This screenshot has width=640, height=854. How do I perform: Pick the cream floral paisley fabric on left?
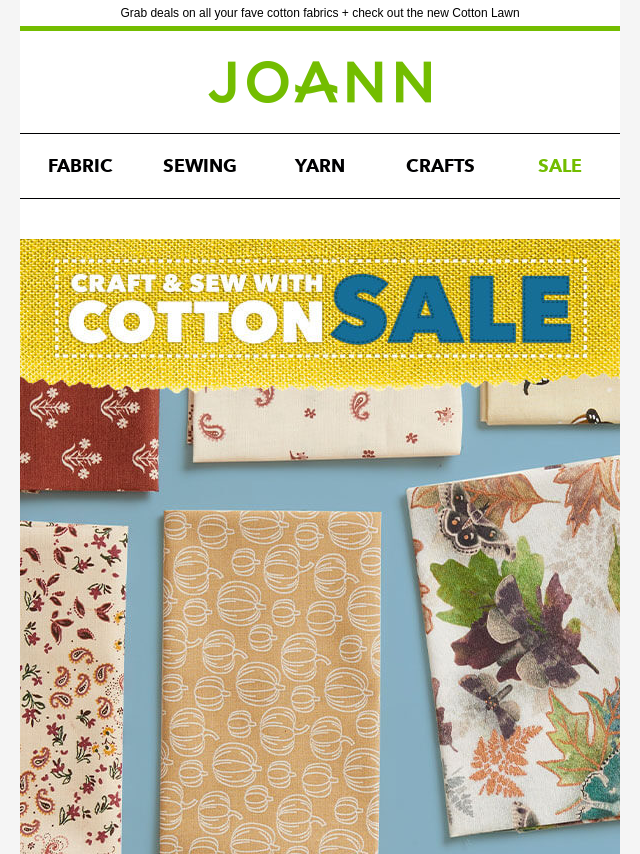point(73,687)
